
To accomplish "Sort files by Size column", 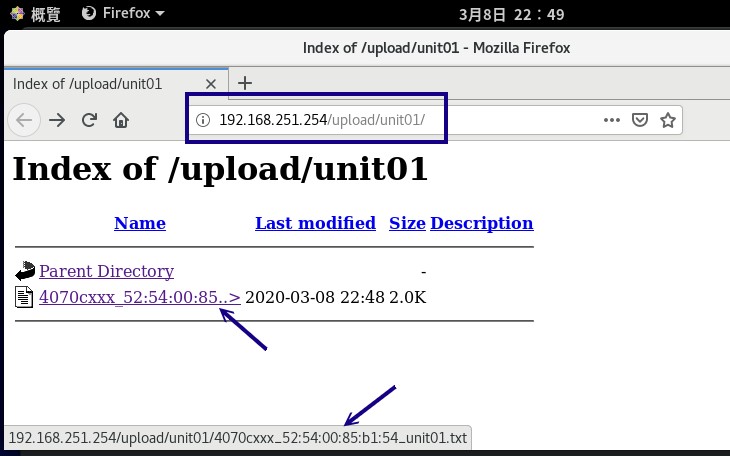I will pos(407,223).
